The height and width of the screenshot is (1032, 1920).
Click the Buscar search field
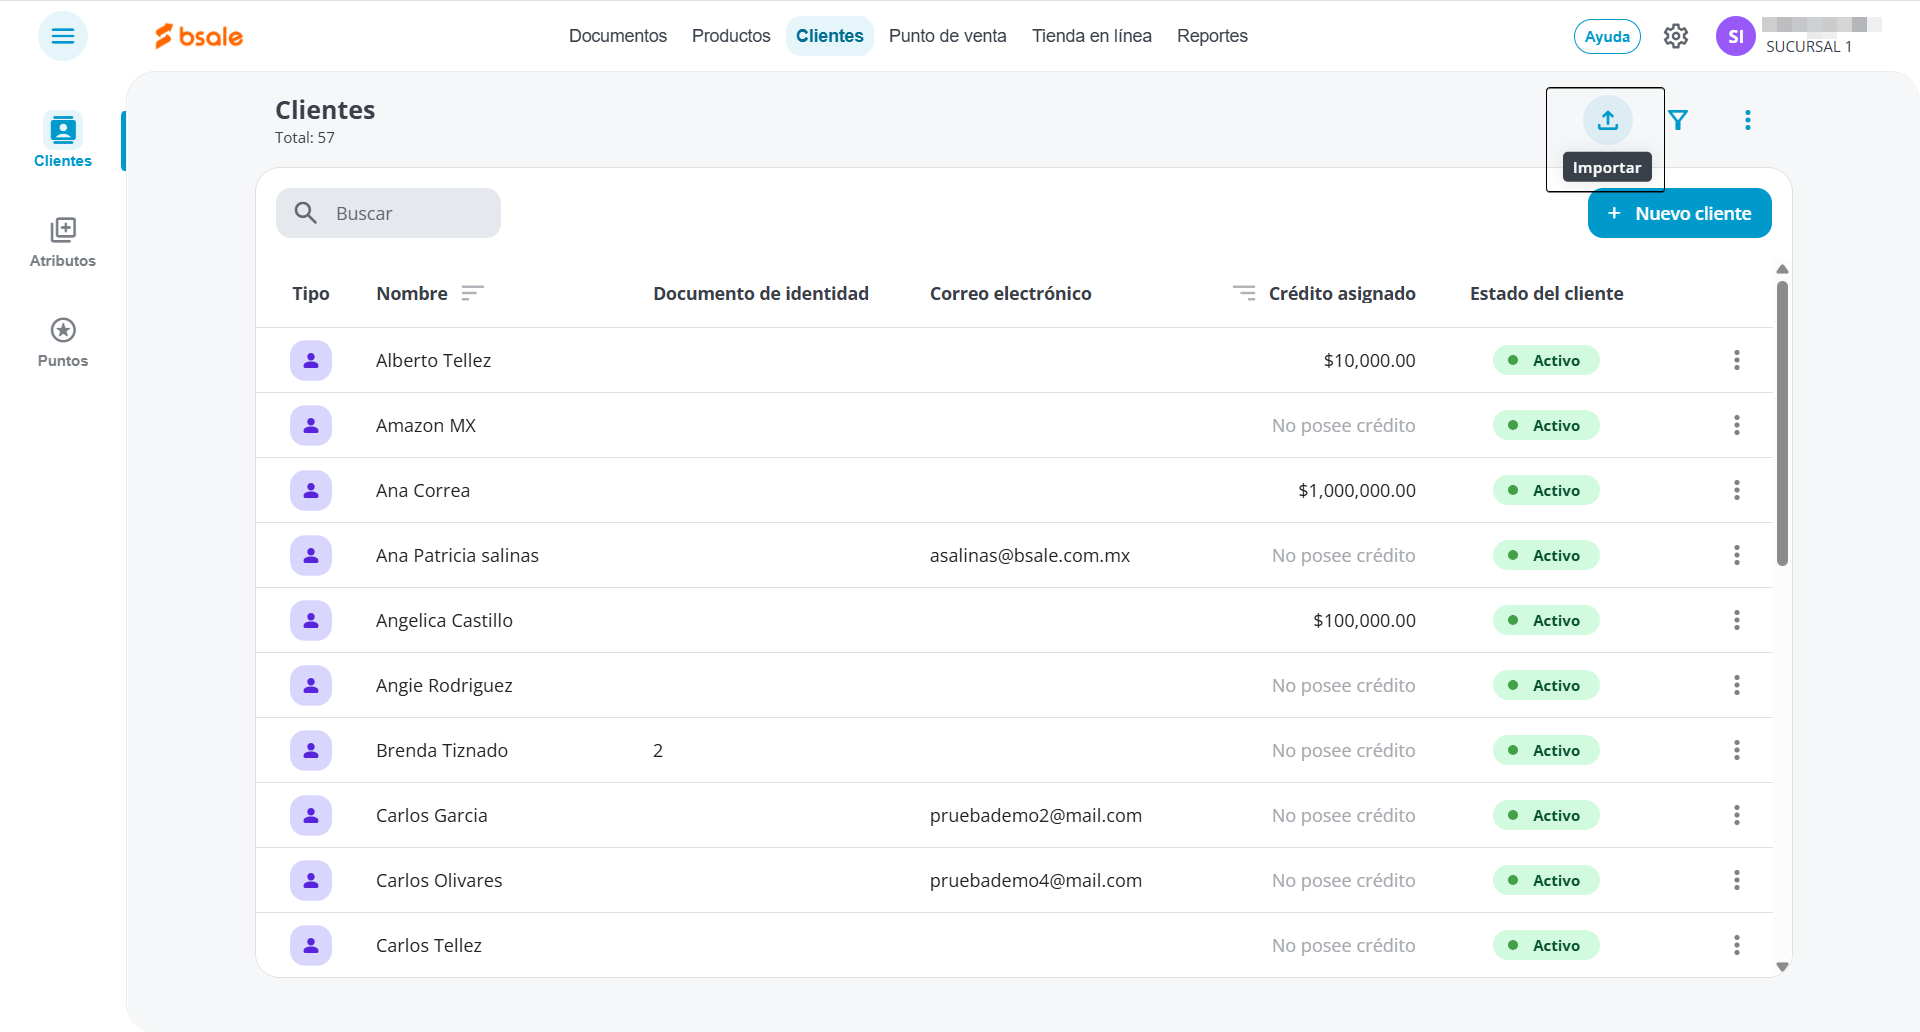(x=388, y=213)
